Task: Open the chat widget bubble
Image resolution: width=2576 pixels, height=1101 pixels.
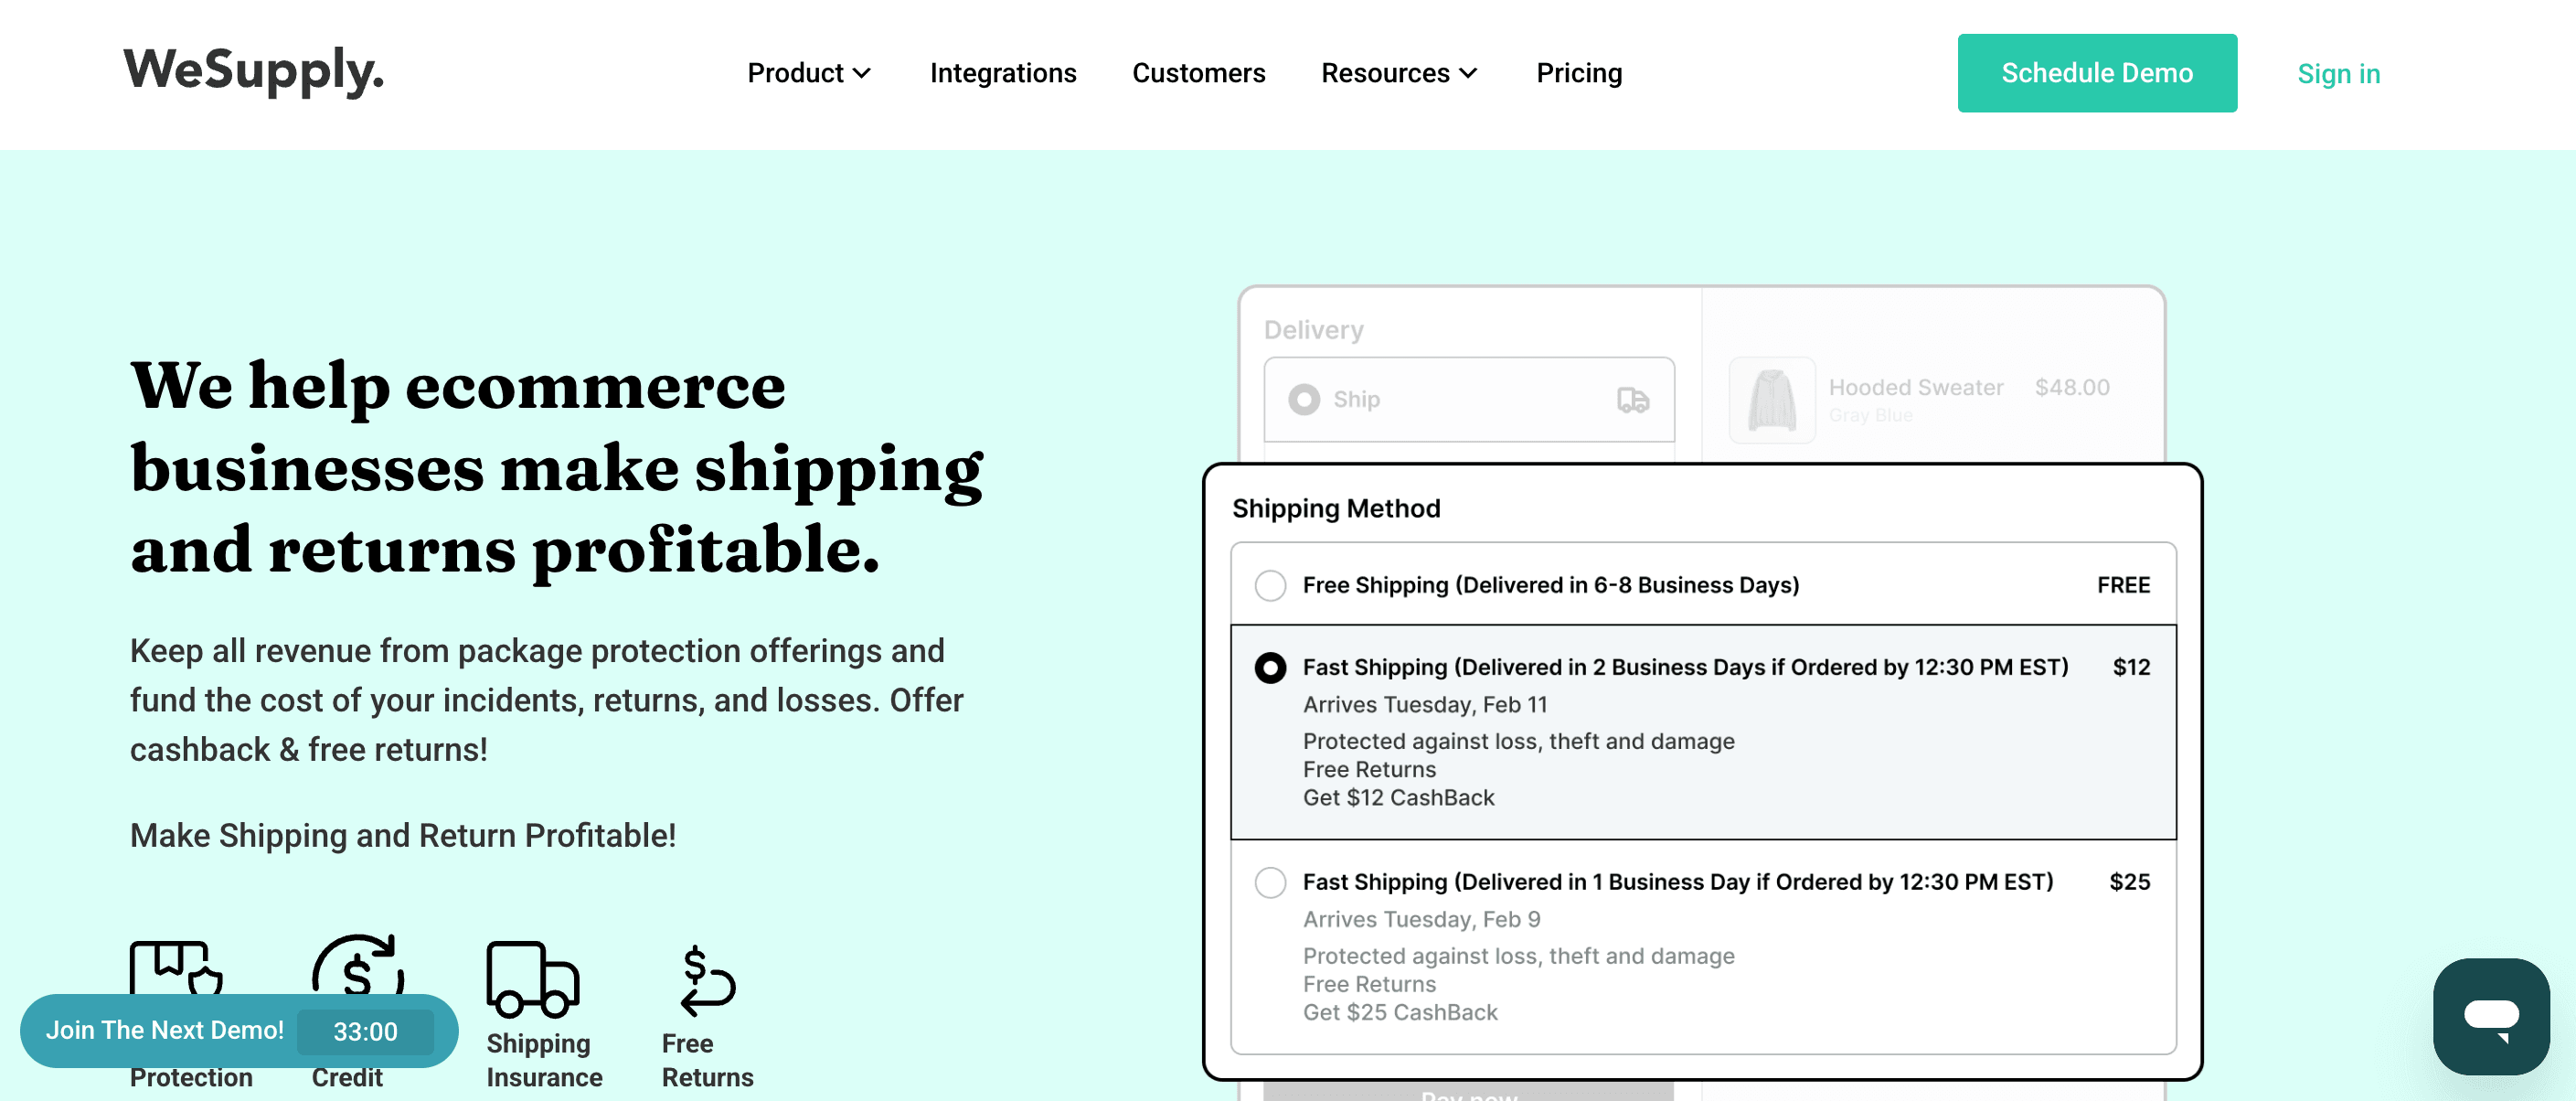Action: 2490,1016
